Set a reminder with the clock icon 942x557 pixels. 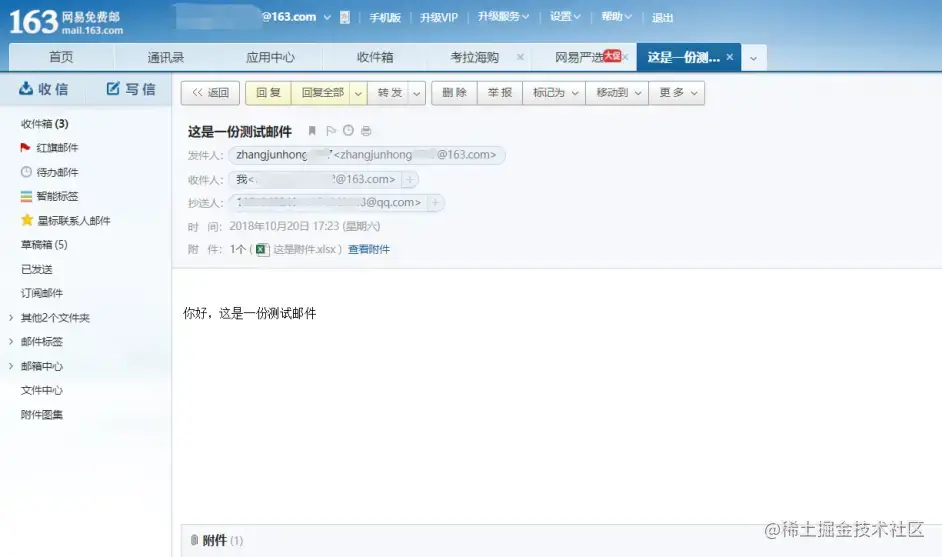click(x=348, y=130)
